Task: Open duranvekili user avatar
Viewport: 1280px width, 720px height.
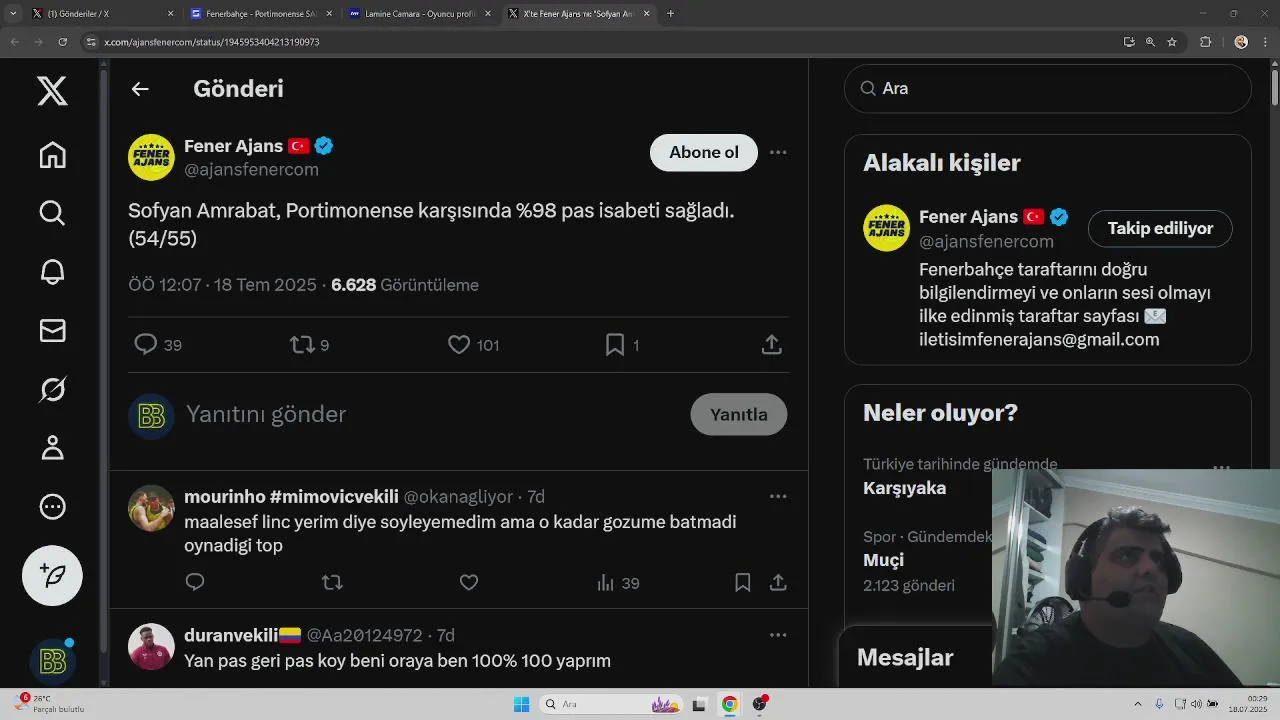Action: point(151,647)
